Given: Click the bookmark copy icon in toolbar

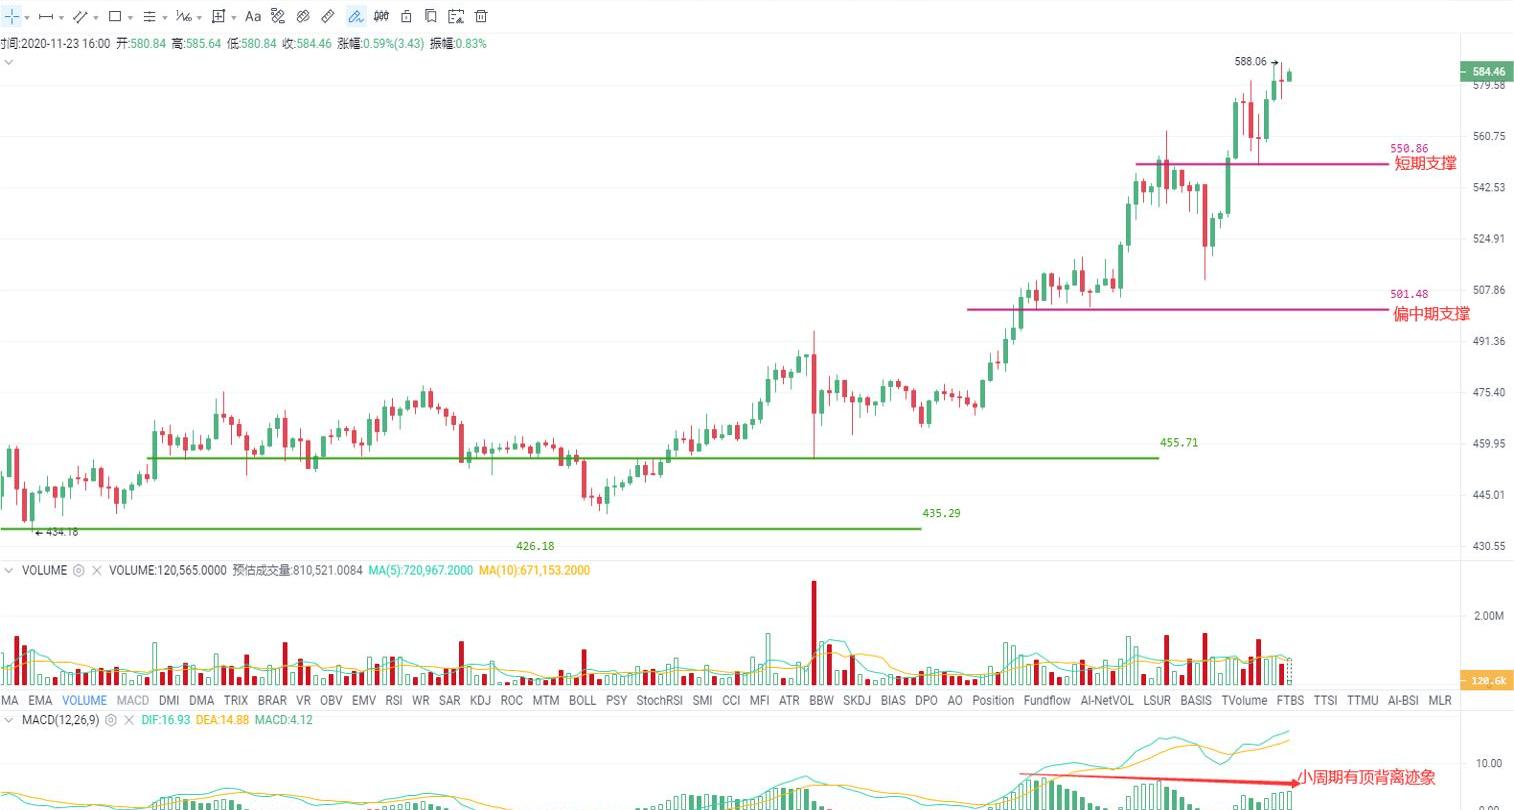Looking at the screenshot, I should (431, 16).
